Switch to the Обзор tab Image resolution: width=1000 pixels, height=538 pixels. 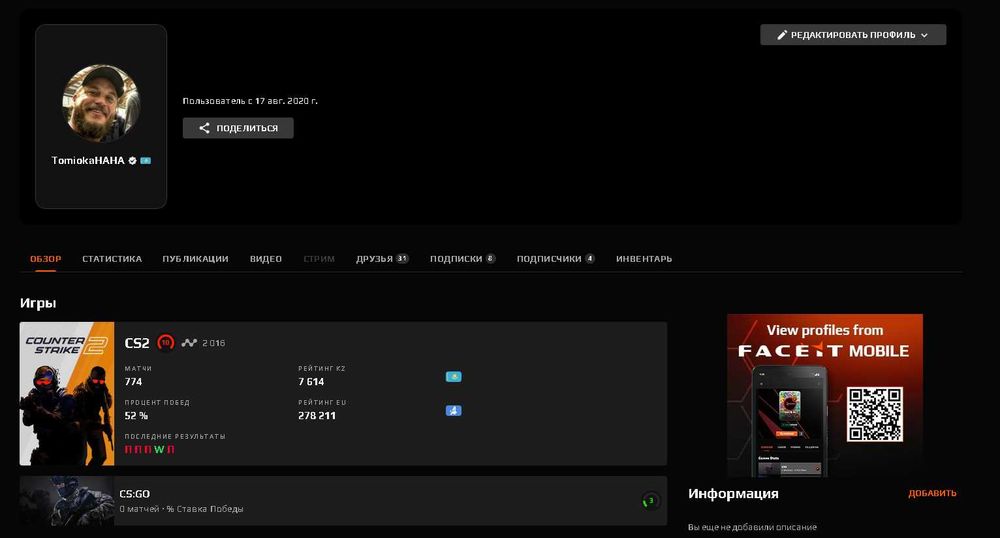[46, 259]
